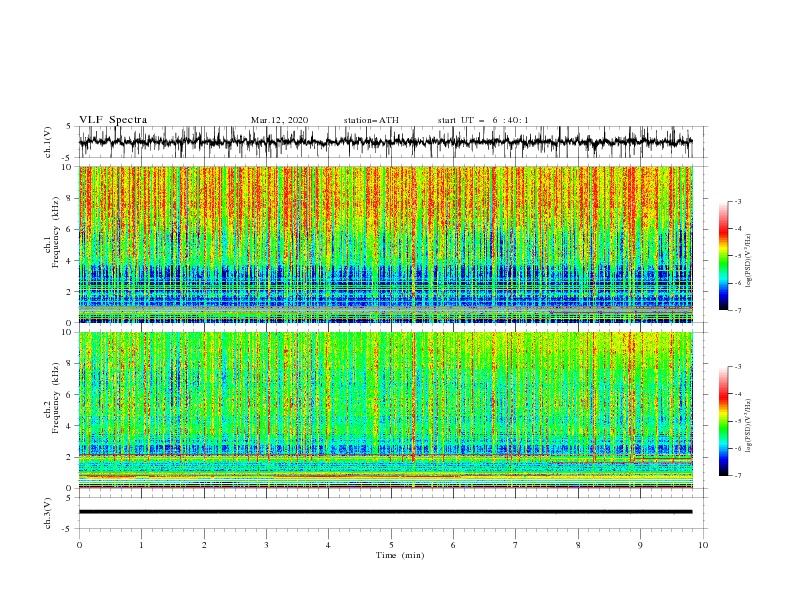Click time-axis tick label "1"
Screen dimensions: 792x612
coord(142,545)
